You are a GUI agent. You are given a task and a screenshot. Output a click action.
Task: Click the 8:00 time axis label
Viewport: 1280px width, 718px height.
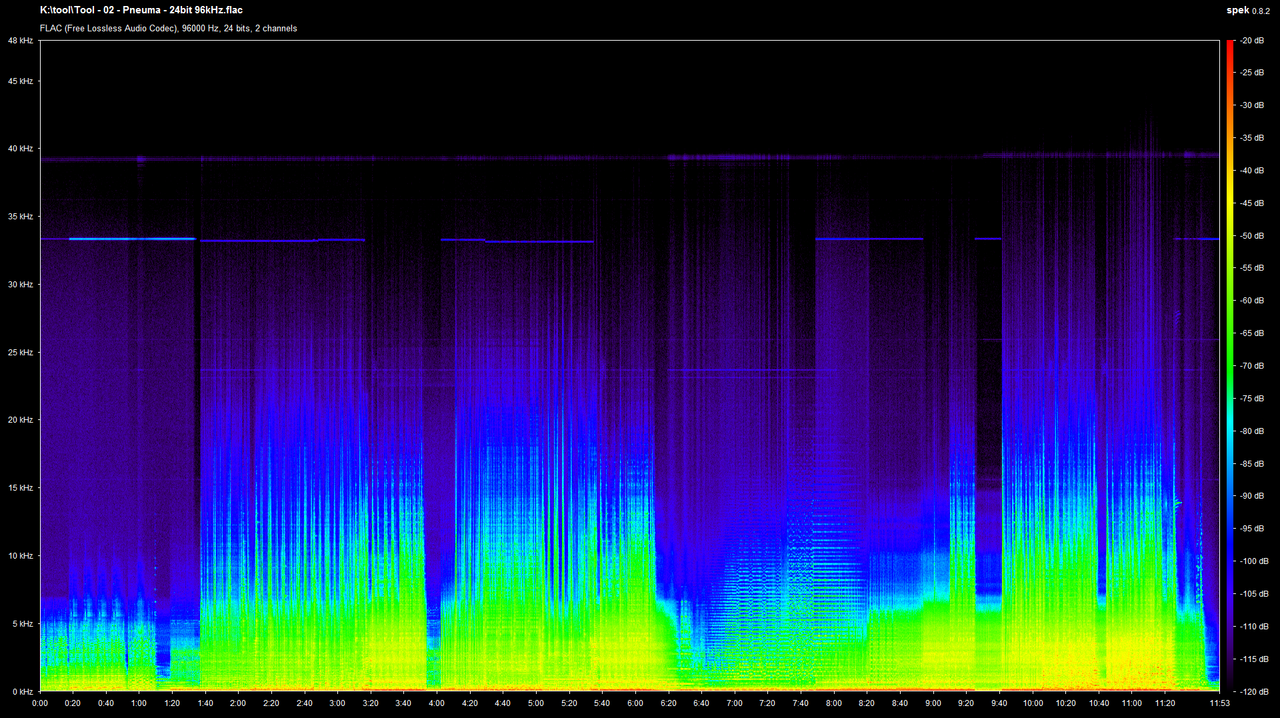point(834,703)
